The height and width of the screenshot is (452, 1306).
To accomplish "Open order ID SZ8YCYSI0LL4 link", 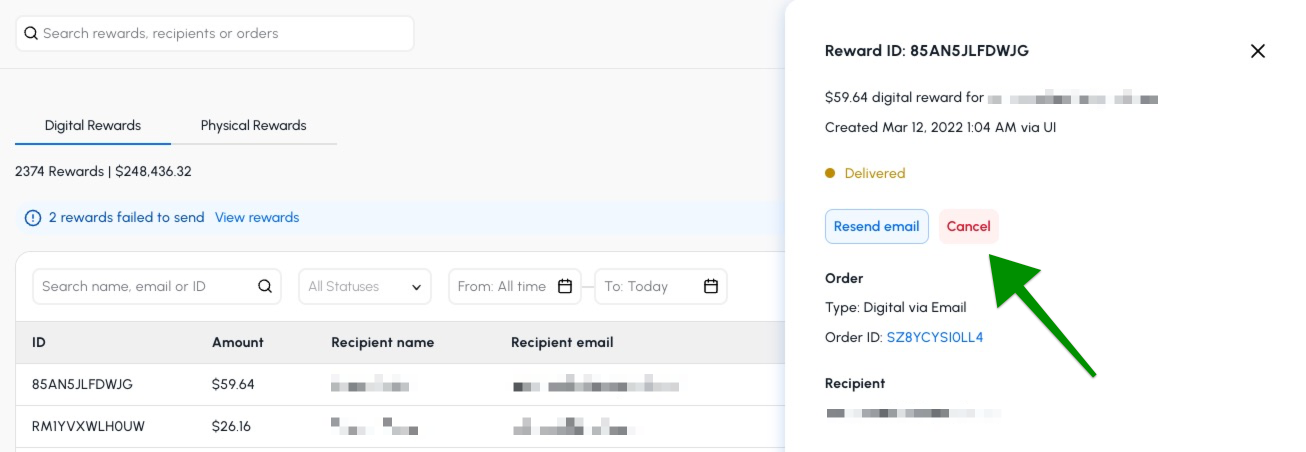I will (935, 338).
